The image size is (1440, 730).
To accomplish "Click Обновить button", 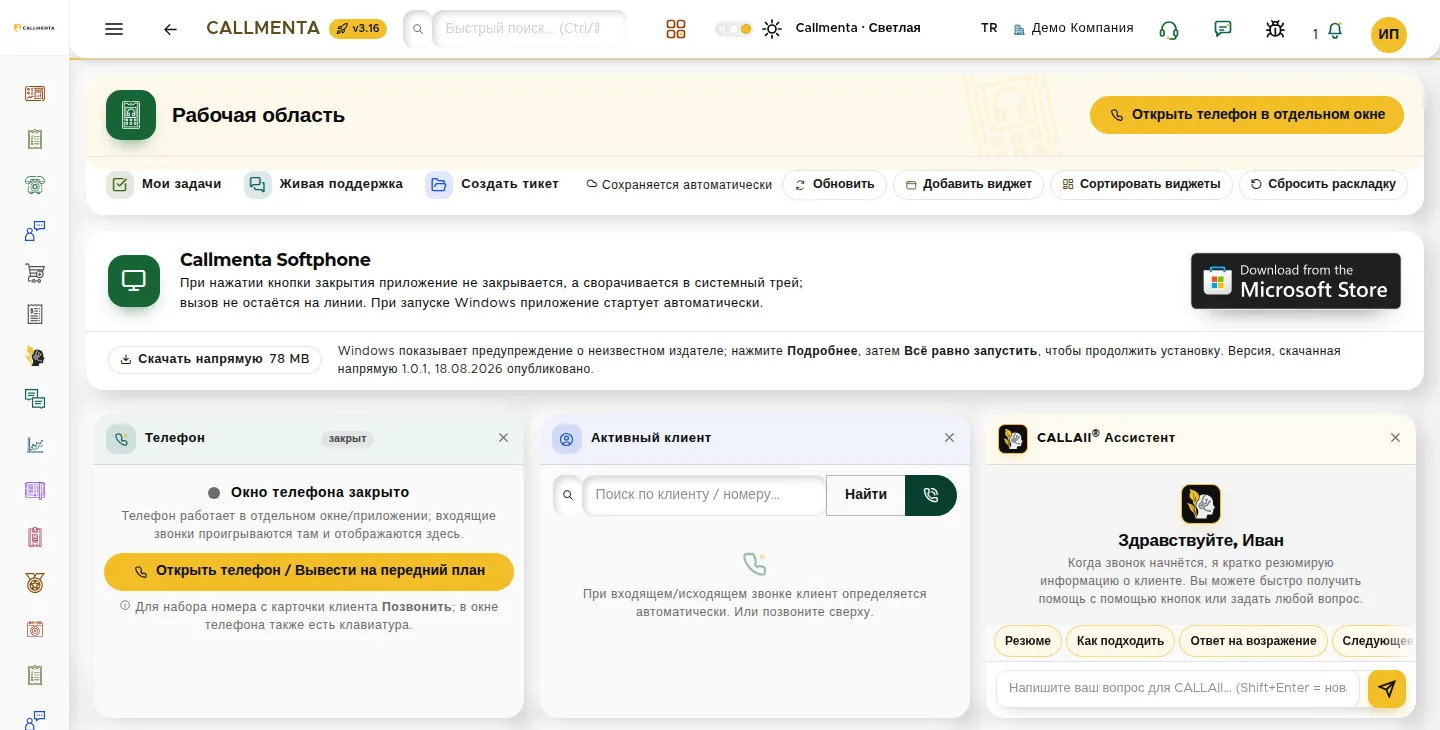I will 834,184.
